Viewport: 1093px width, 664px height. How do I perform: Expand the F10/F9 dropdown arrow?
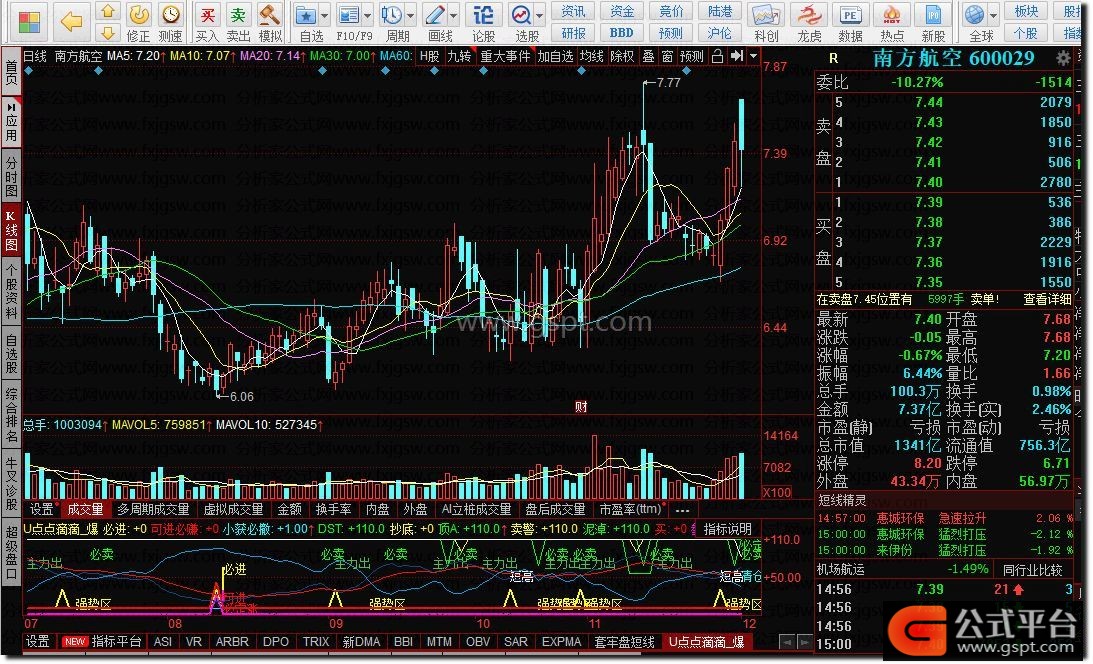tap(367, 15)
